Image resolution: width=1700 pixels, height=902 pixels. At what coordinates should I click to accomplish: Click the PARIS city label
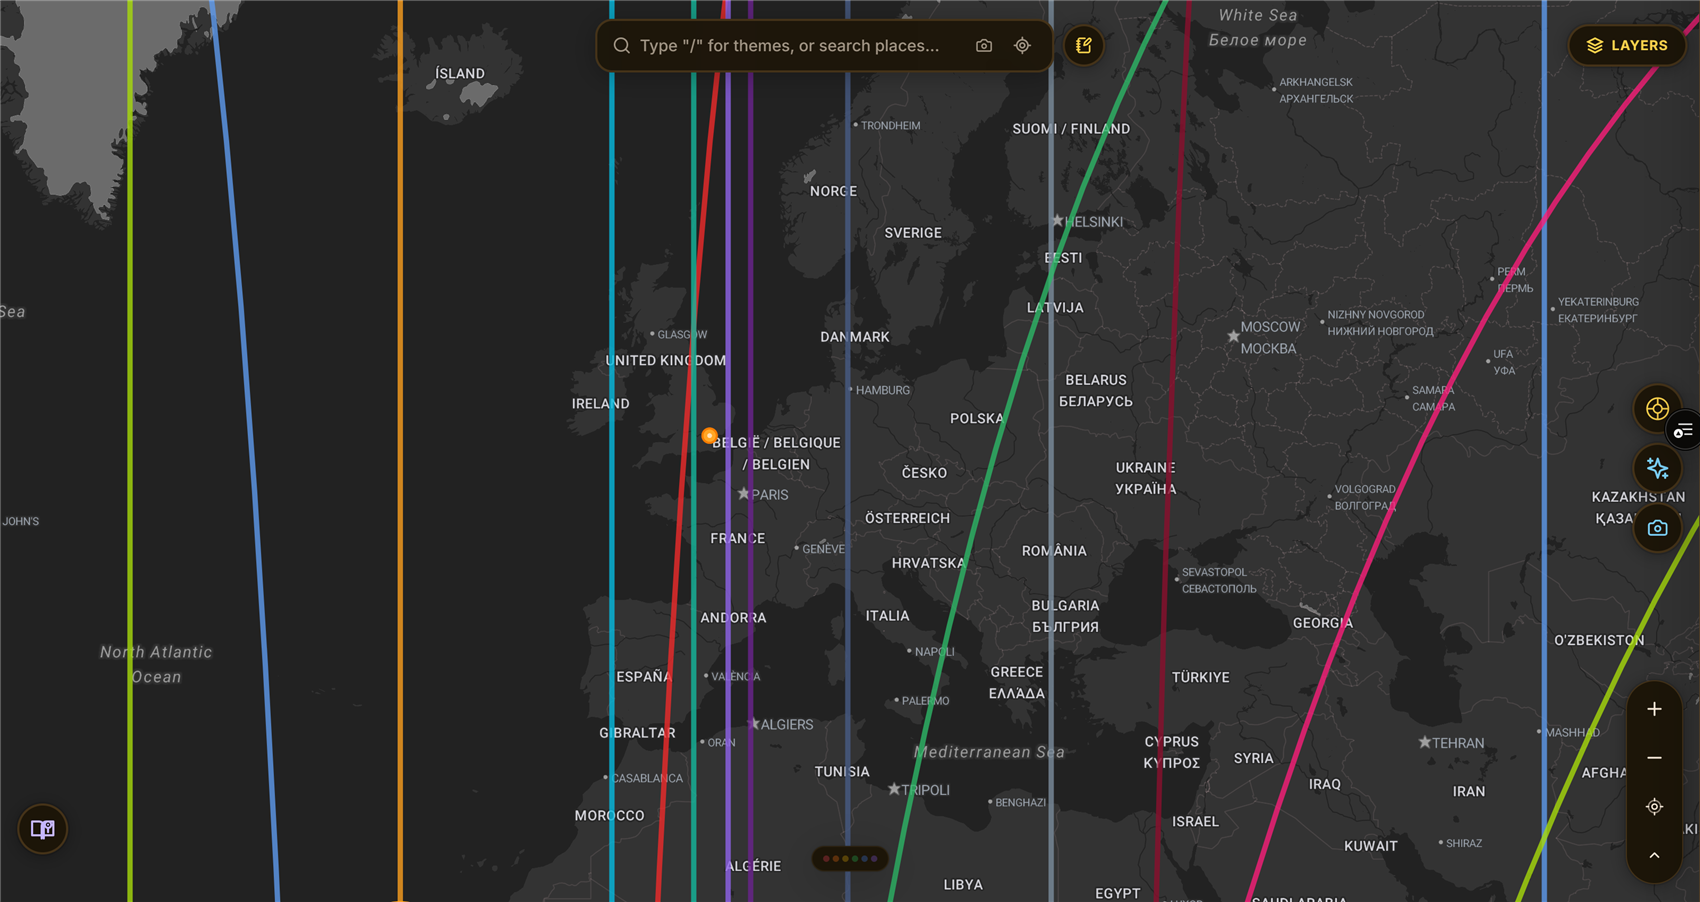[x=769, y=495]
